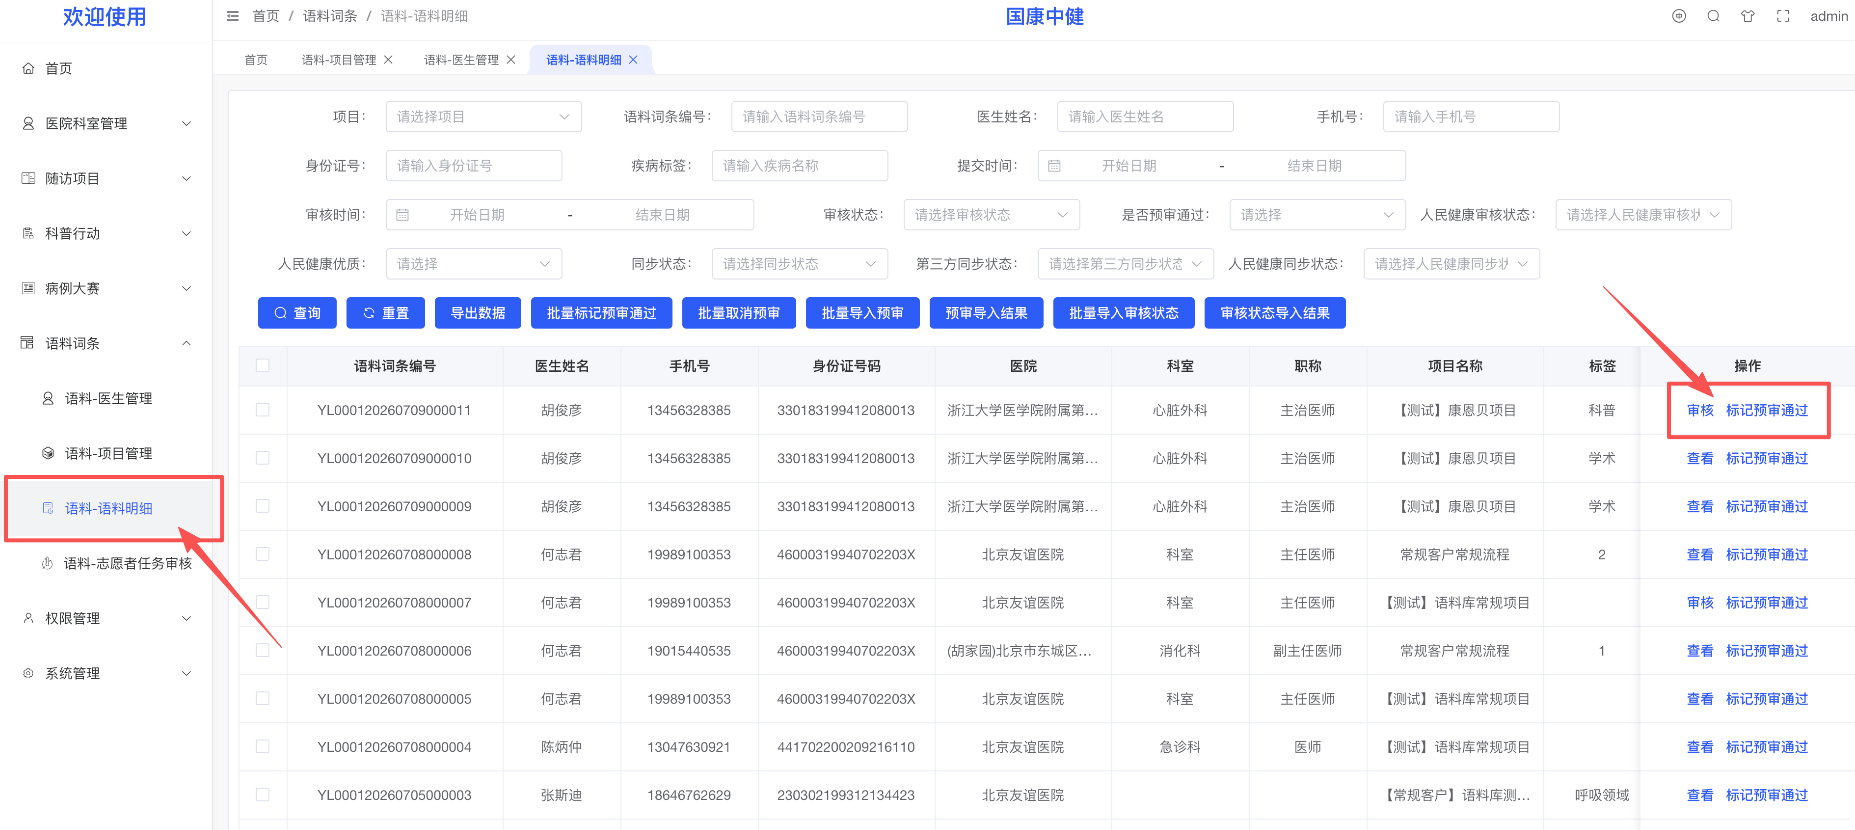
Task: Check the row YL000120260709000011 checkbox
Action: coord(263,410)
